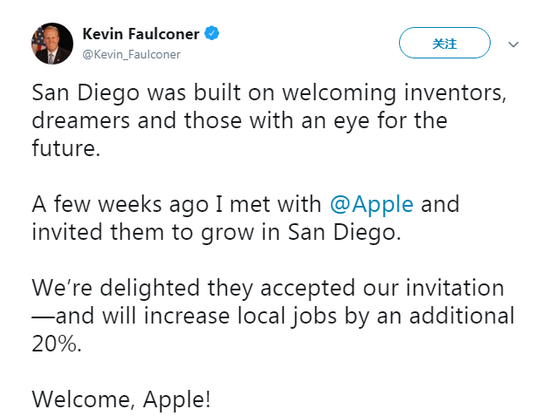Click the word 'additional' in the tweet
The height and width of the screenshot is (416, 550).
(x=462, y=315)
